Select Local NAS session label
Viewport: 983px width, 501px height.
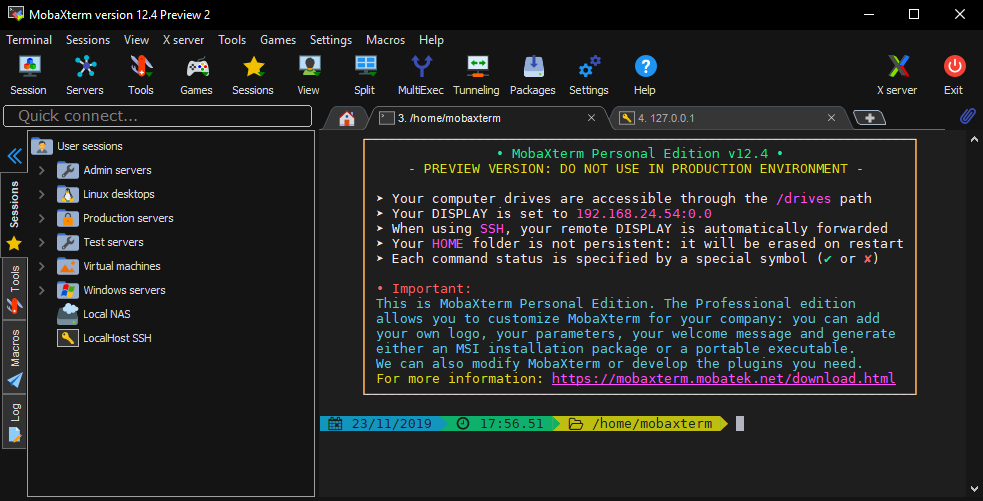click(x=107, y=314)
